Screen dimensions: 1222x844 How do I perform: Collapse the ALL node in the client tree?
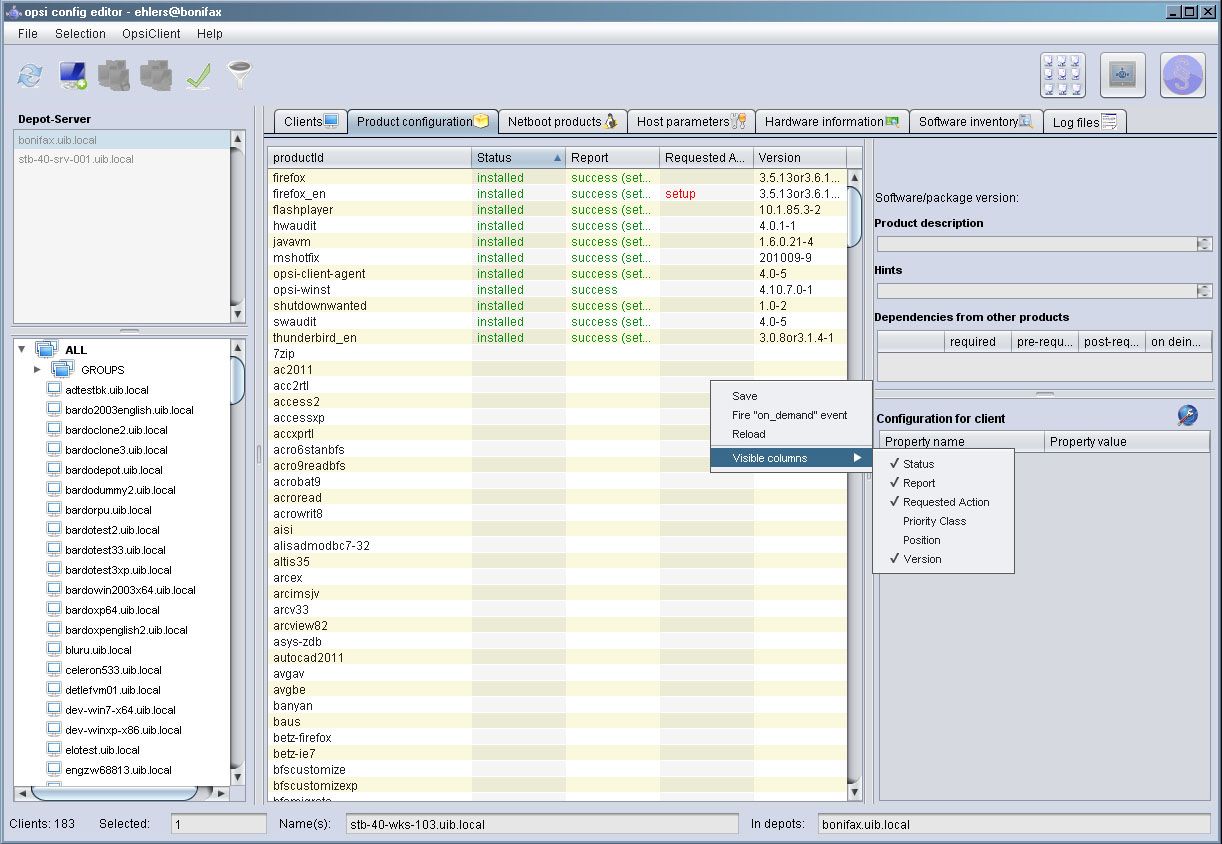point(22,350)
